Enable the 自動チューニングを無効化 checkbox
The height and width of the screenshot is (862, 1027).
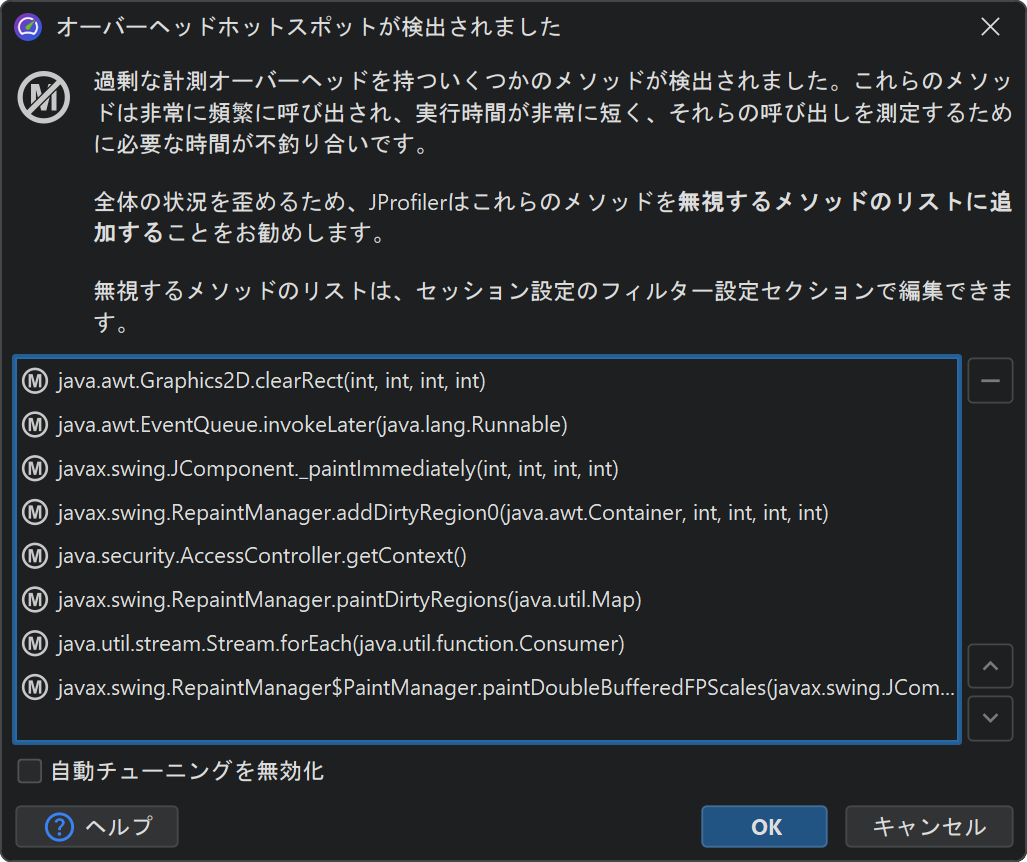click(x=29, y=771)
